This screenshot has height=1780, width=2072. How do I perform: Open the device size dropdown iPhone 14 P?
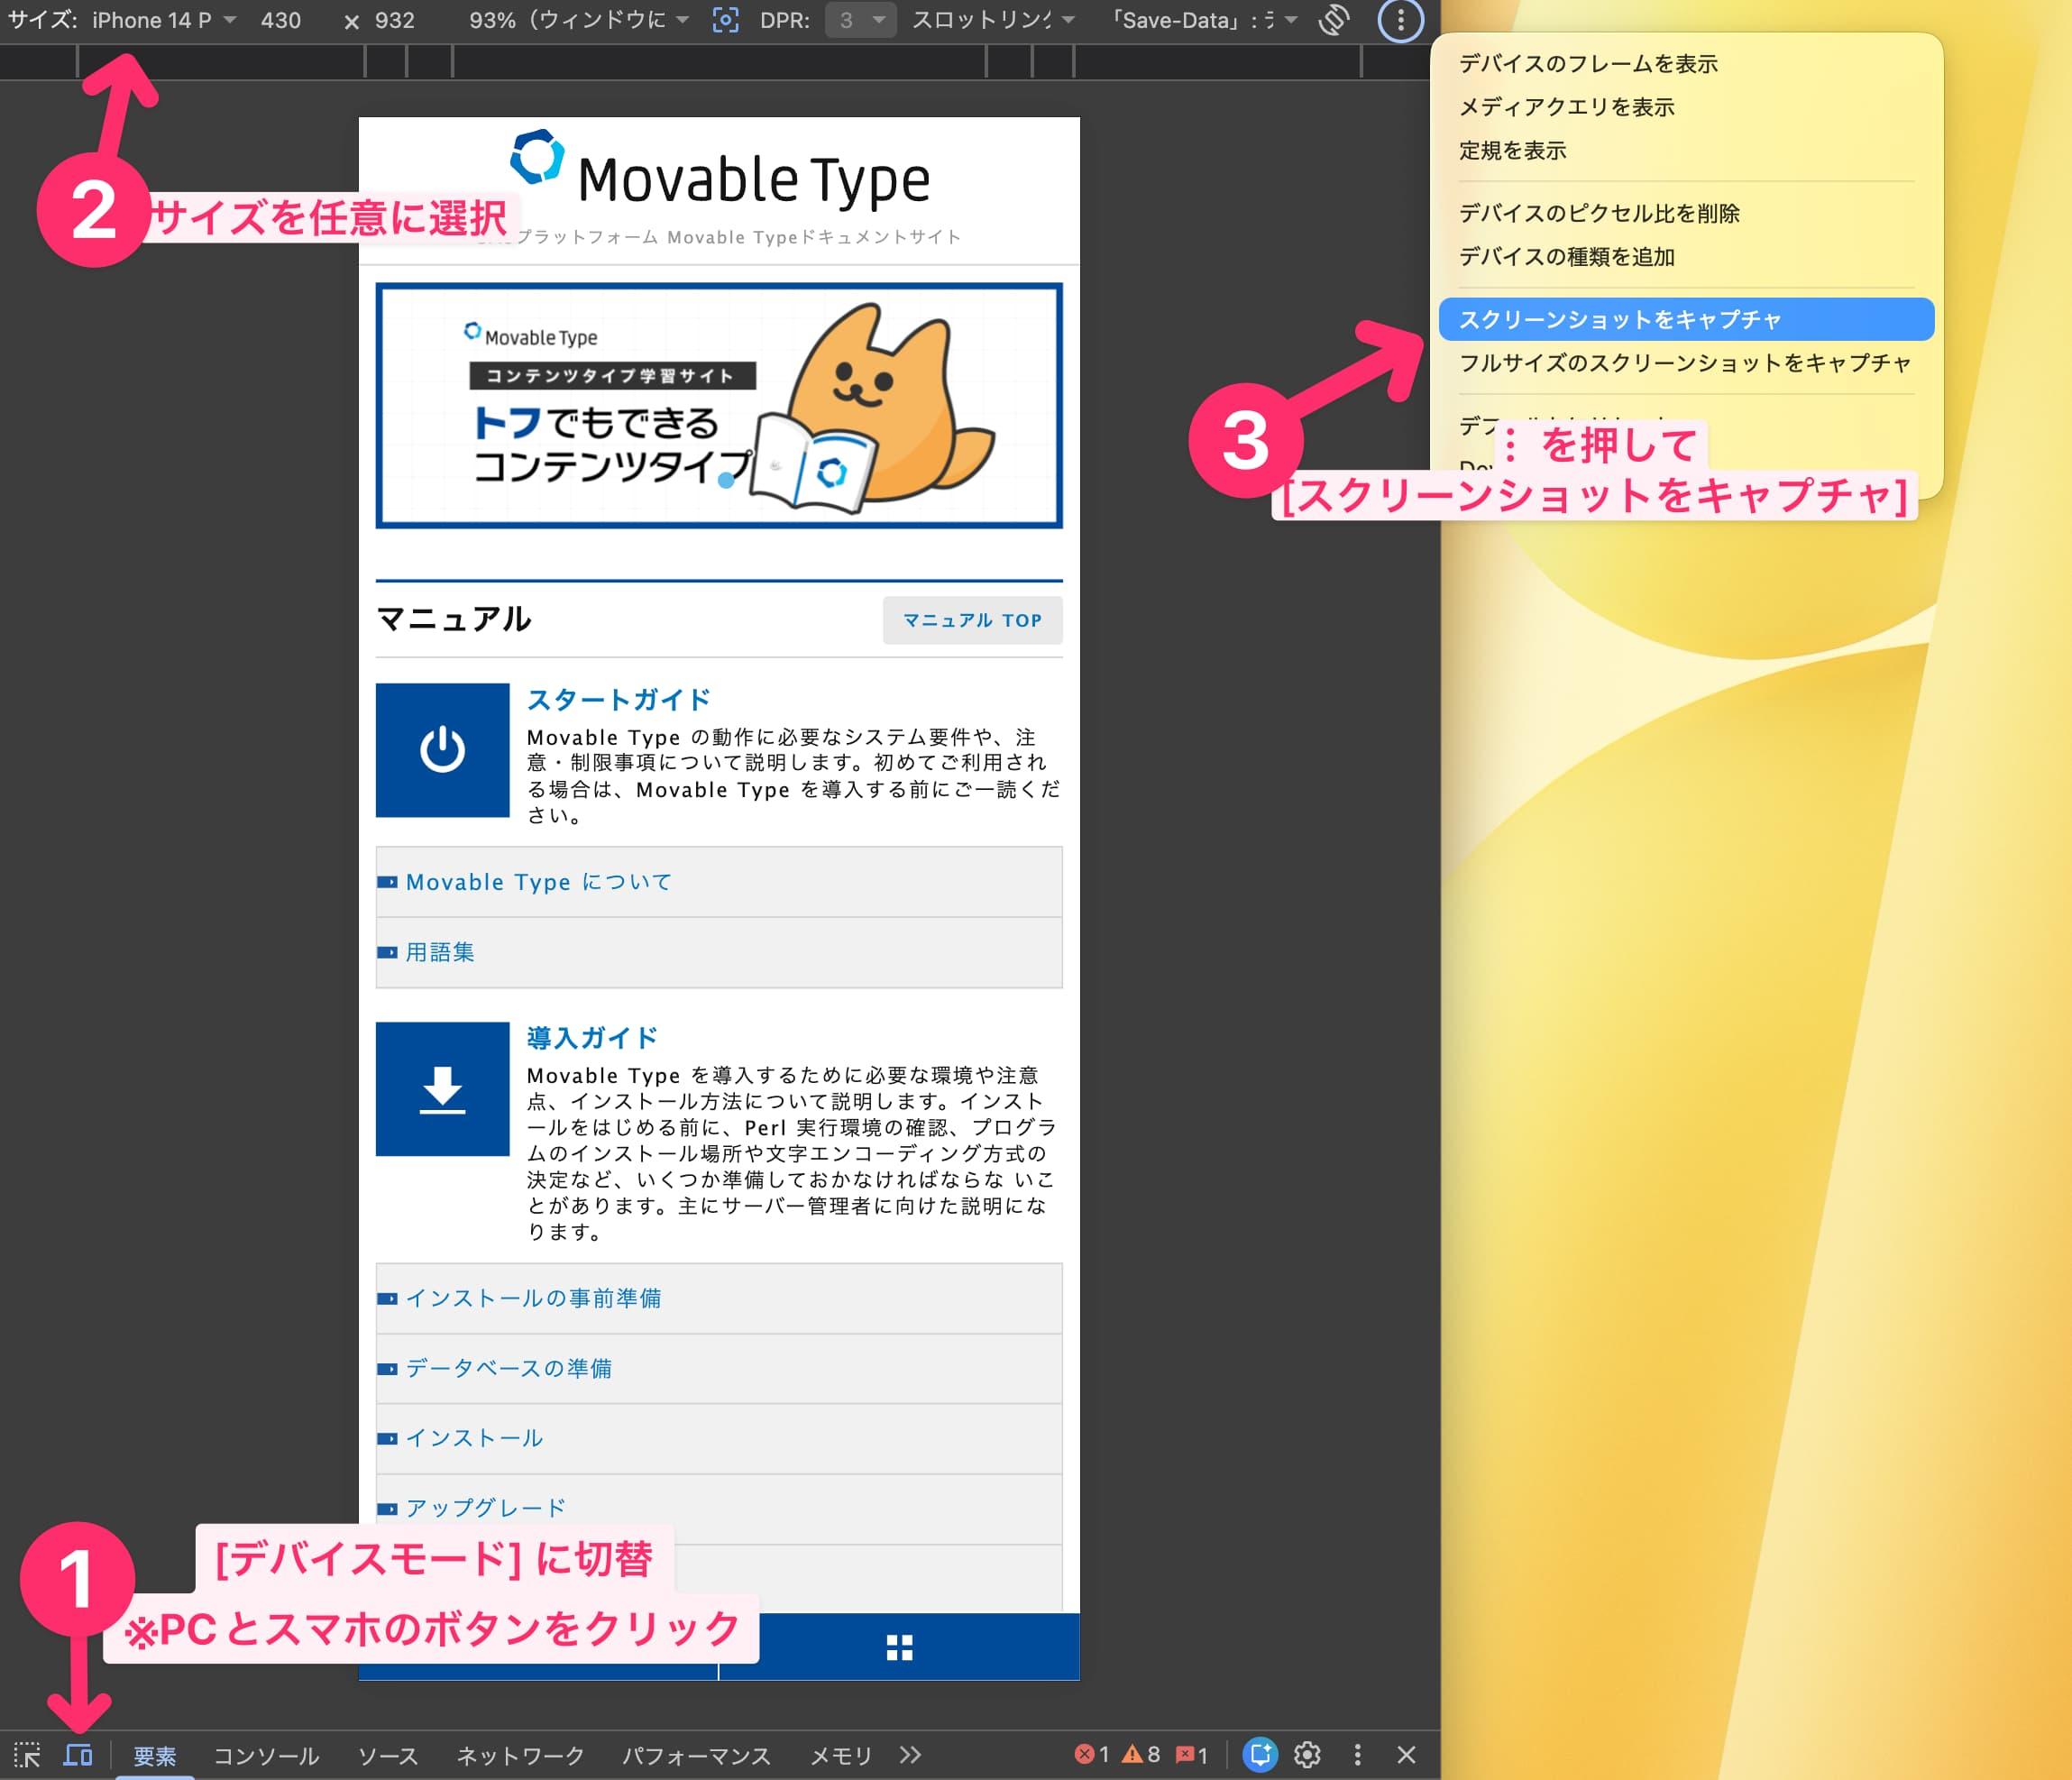164,20
